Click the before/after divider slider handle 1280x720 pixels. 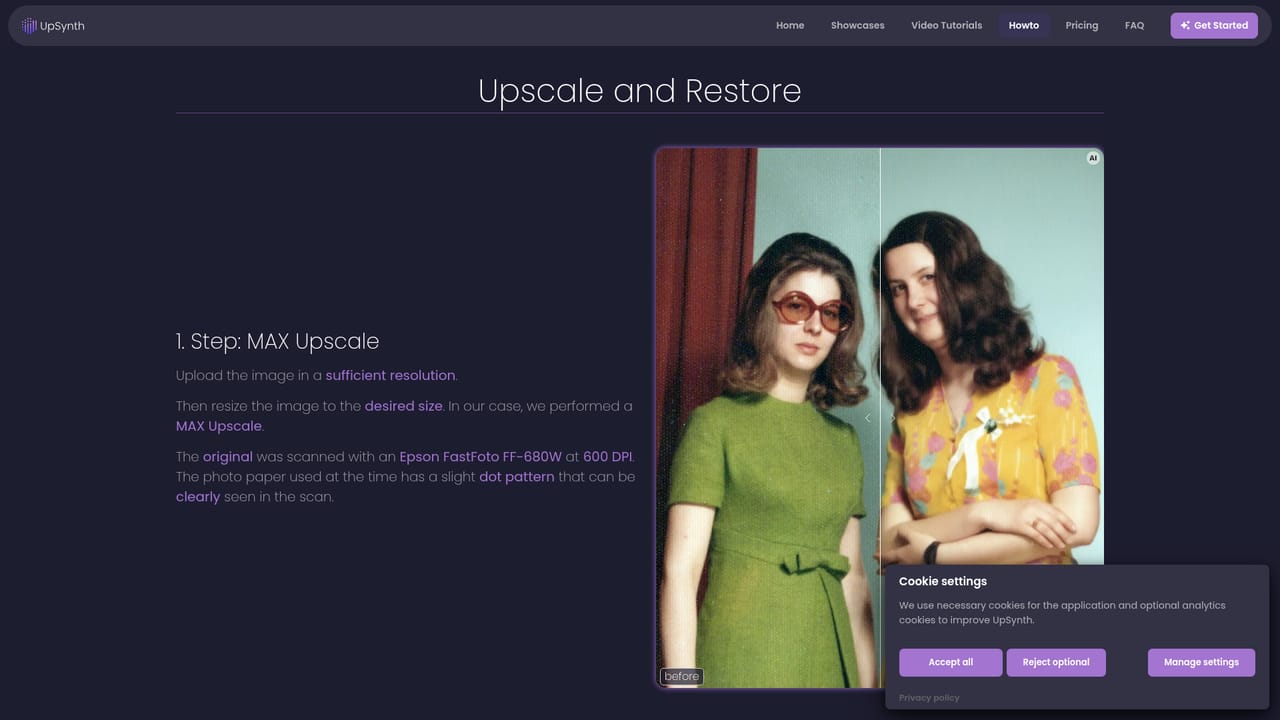click(880, 418)
